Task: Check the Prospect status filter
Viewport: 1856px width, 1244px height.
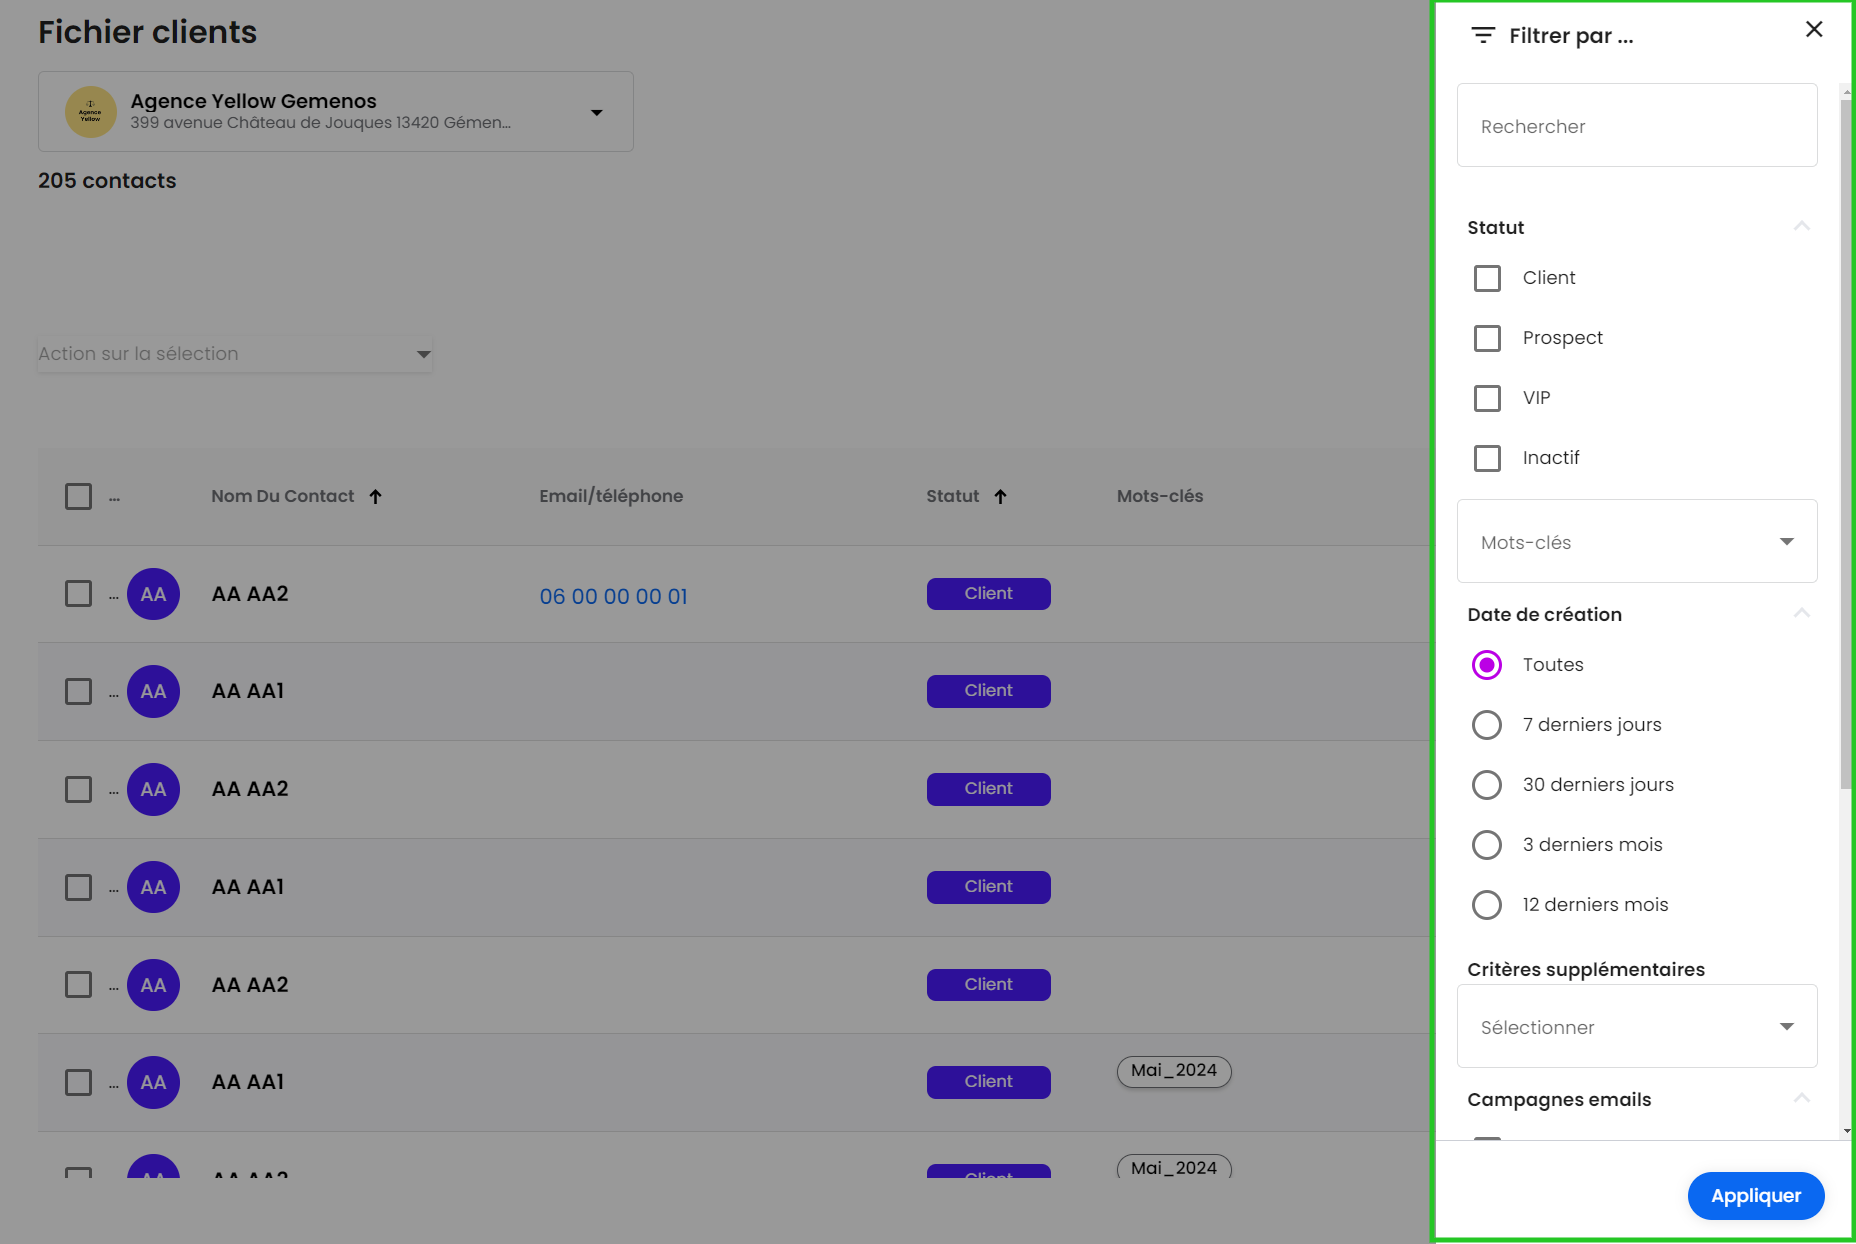Action: (1487, 338)
